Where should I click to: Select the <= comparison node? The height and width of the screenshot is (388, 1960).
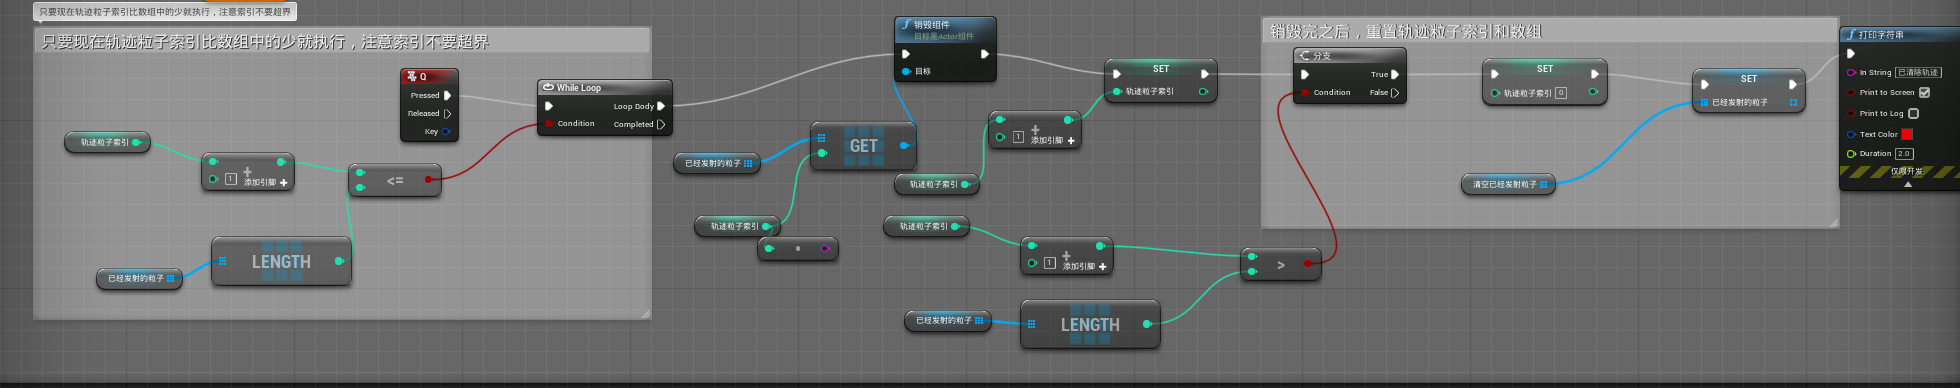click(395, 181)
